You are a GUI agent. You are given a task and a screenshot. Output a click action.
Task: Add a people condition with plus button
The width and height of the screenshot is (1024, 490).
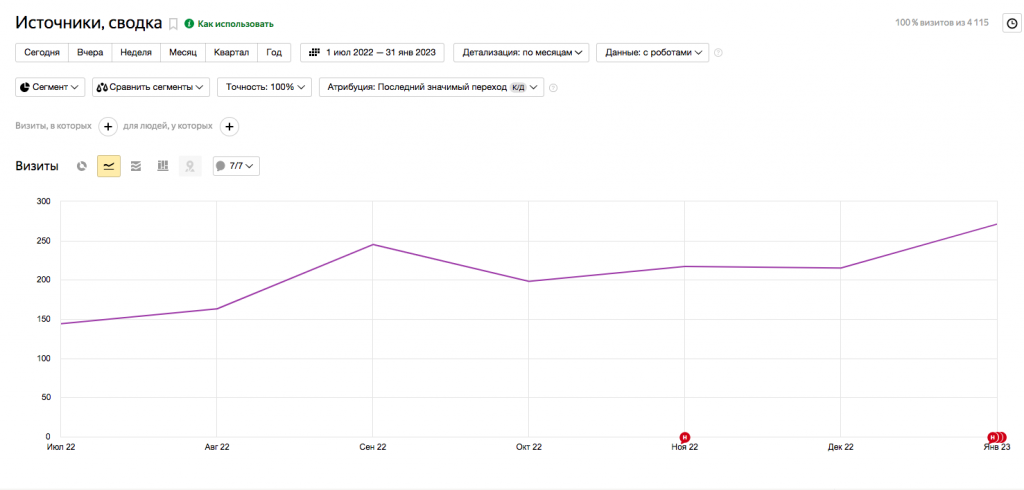click(229, 126)
